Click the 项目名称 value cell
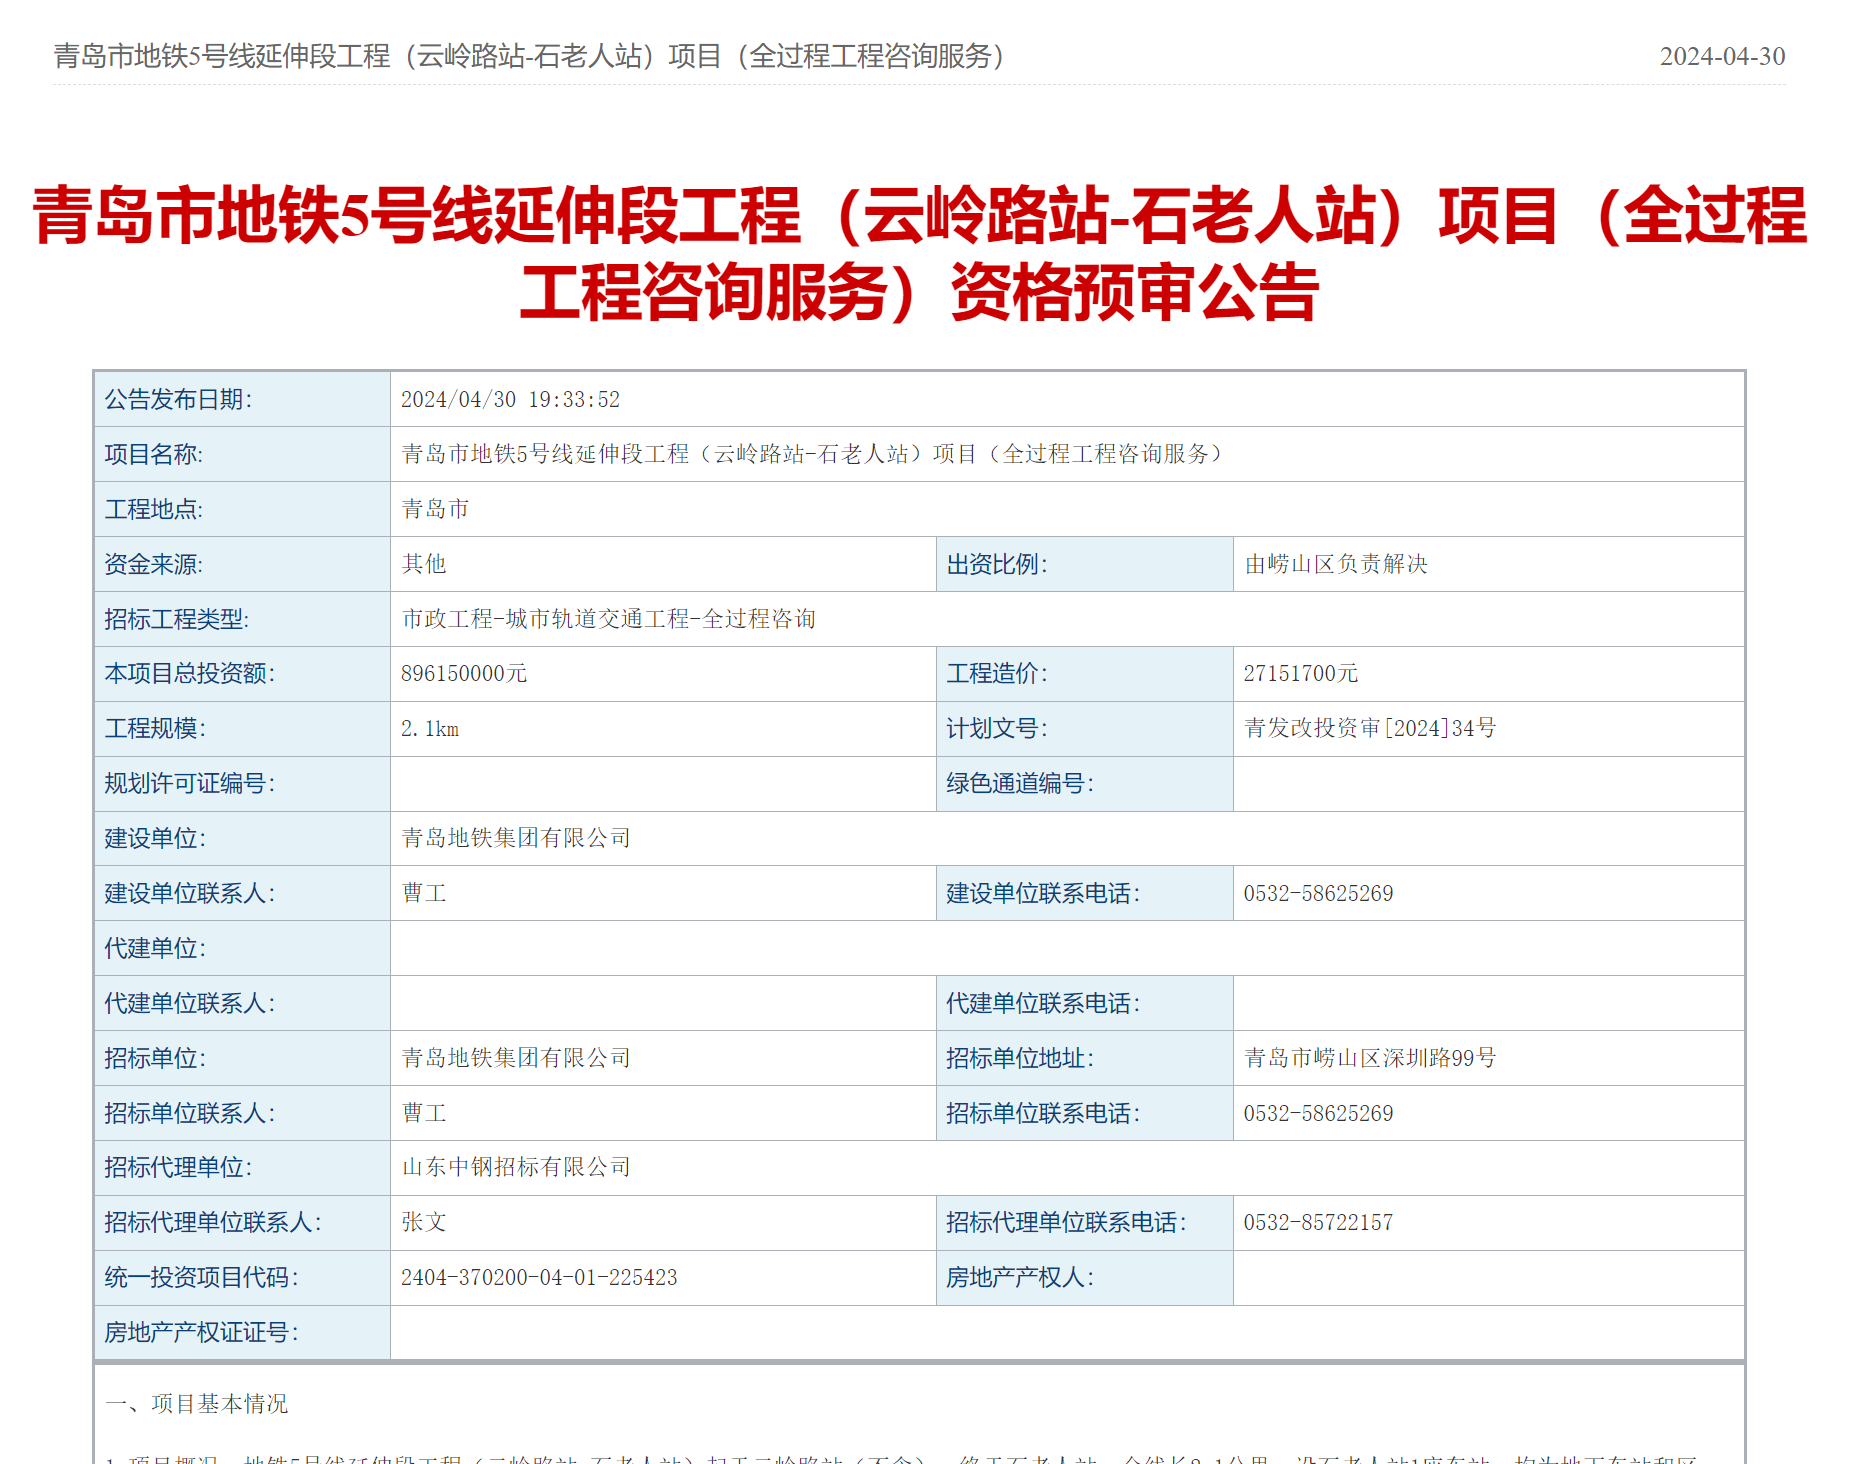Image resolution: width=1853 pixels, height=1464 pixels. (811, 455)
